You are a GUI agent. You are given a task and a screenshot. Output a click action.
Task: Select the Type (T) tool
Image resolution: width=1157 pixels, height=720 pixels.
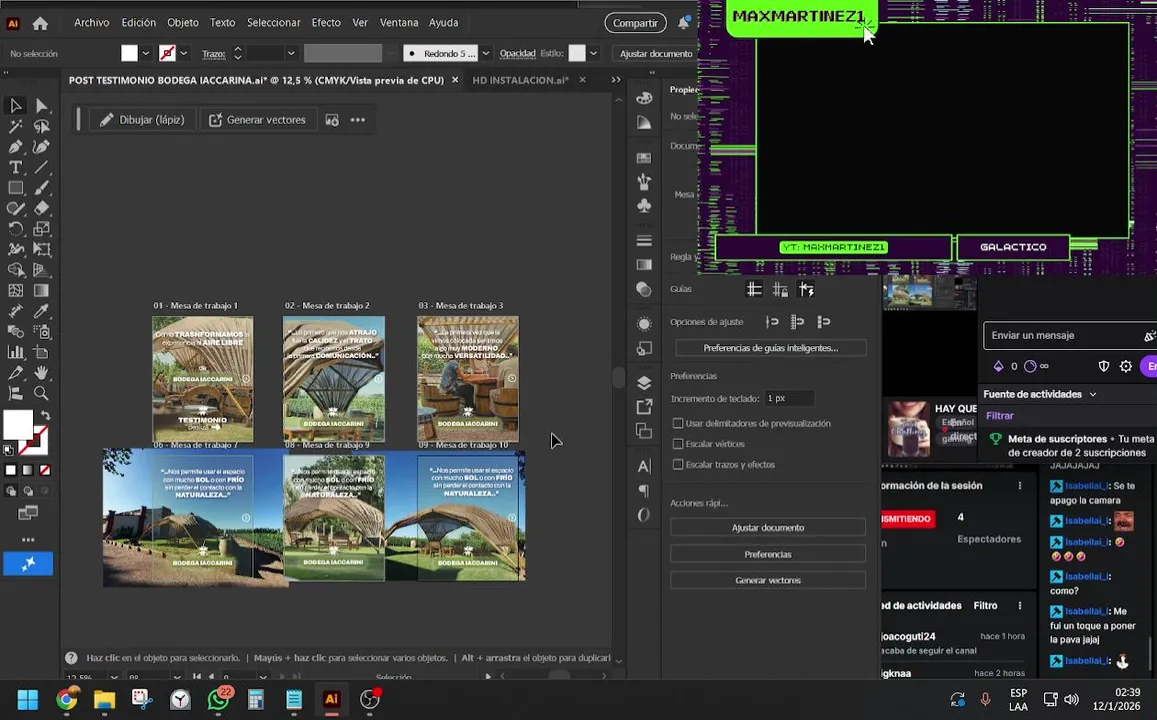pyautogui.click(x=15, y=167)
